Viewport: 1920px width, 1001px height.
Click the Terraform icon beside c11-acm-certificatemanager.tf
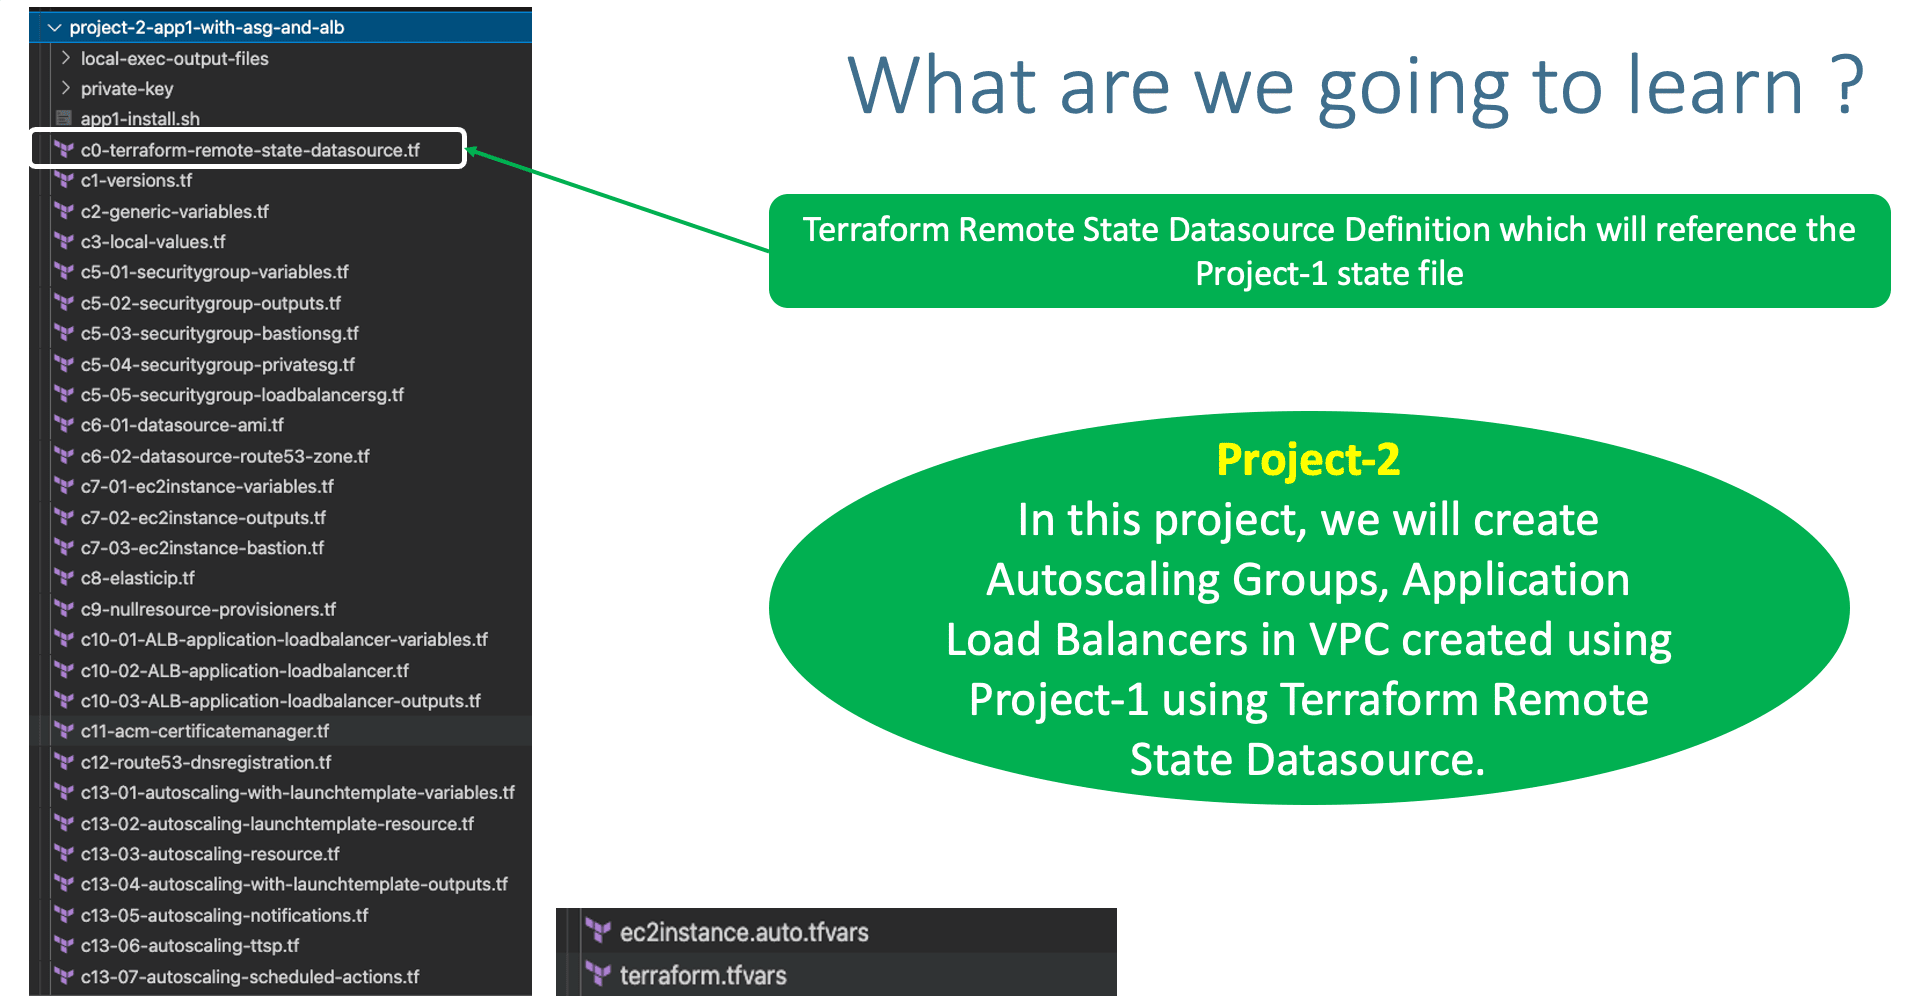coord(64,731)
